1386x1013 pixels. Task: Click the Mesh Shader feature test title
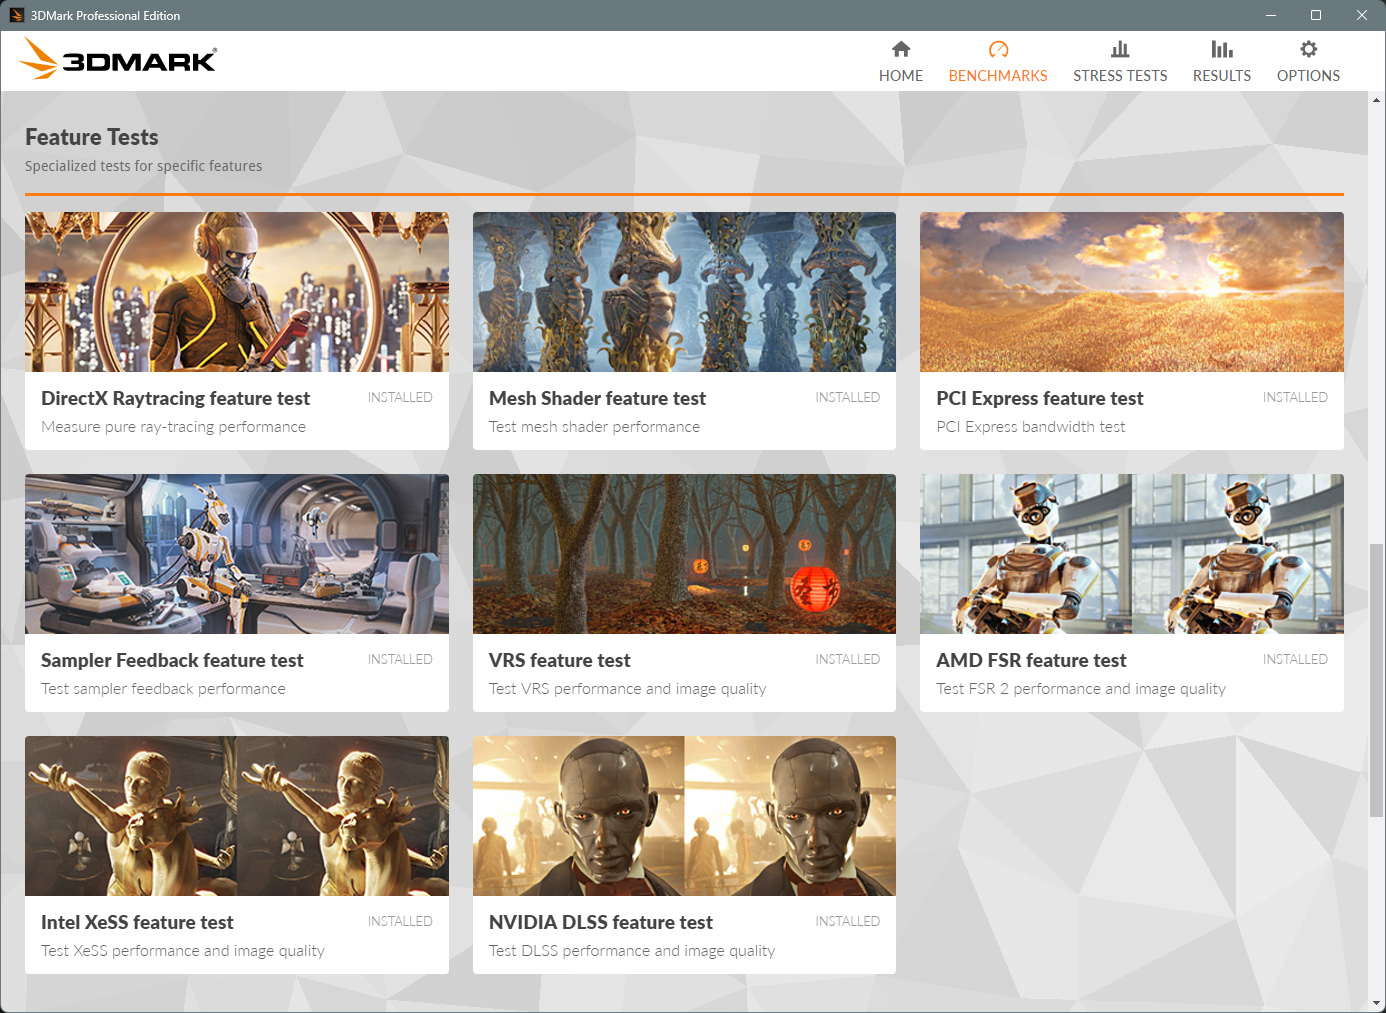pyautogui.click(x=597, y=398)
